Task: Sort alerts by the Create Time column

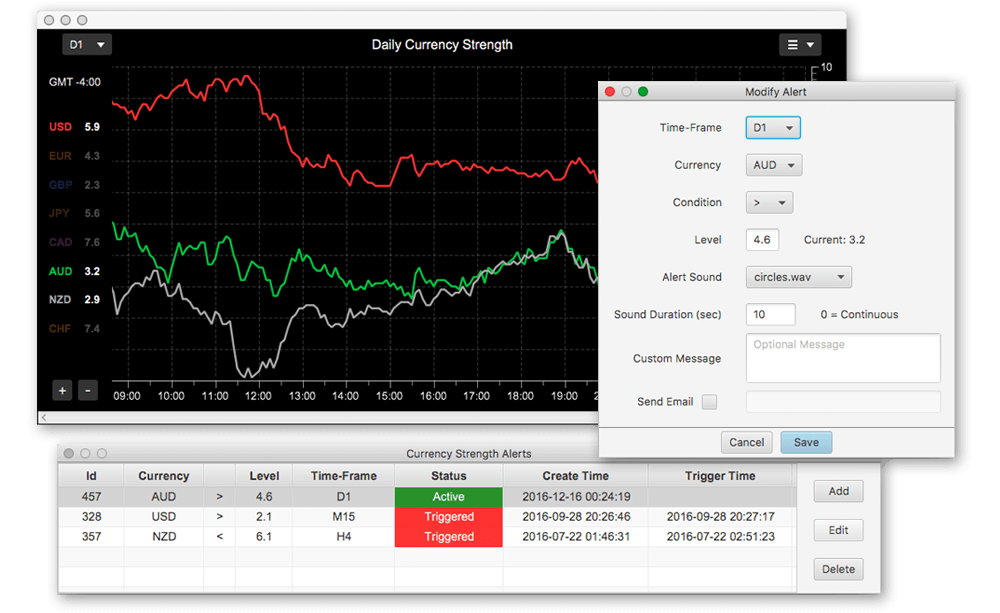Action: coord(576,475)
